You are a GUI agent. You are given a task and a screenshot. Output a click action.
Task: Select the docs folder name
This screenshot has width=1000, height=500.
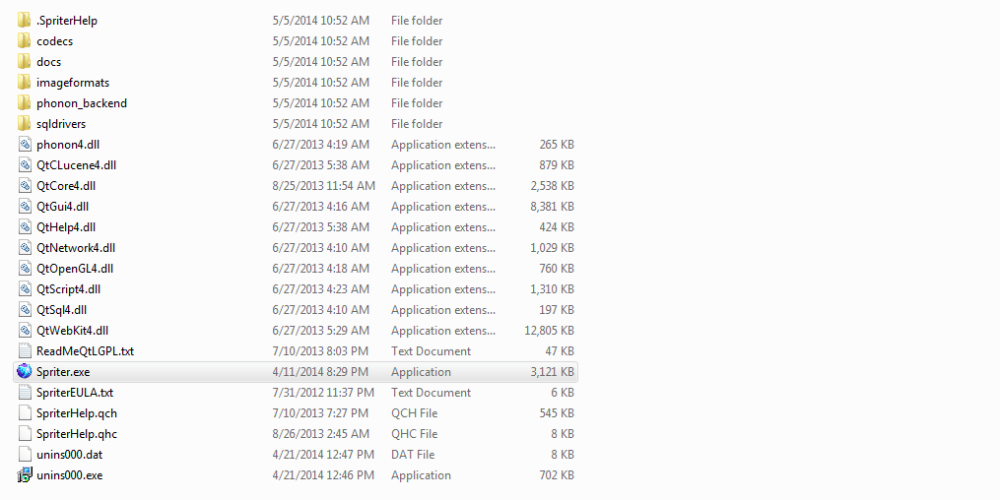point(49,62)
